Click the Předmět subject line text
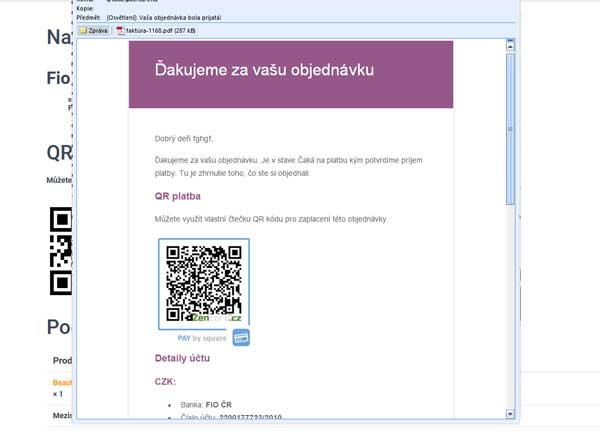600x432 pixels. coord(164,18)
